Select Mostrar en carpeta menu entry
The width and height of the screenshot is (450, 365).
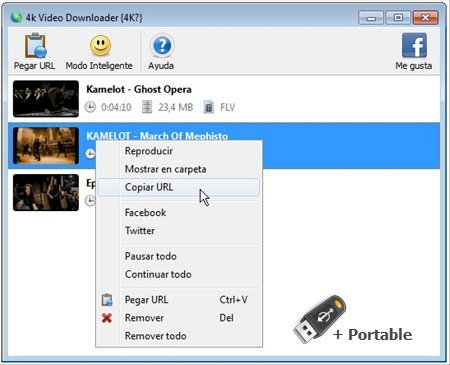point(179,169)
